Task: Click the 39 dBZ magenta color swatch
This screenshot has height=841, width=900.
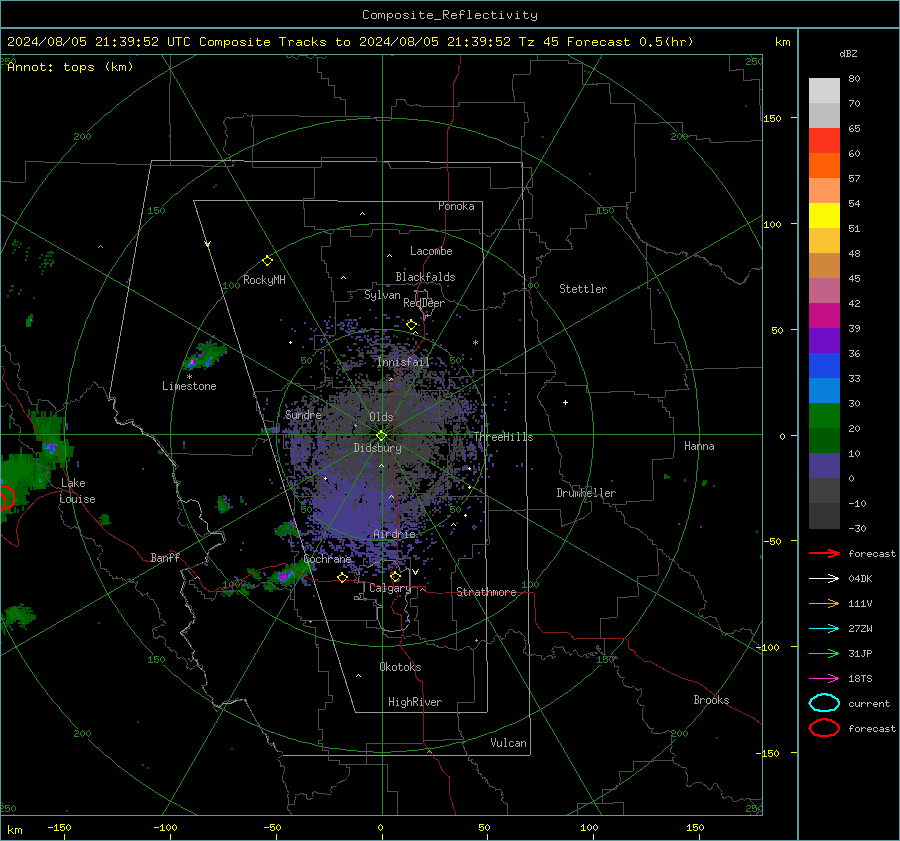Action: click(x=824, y=316)
